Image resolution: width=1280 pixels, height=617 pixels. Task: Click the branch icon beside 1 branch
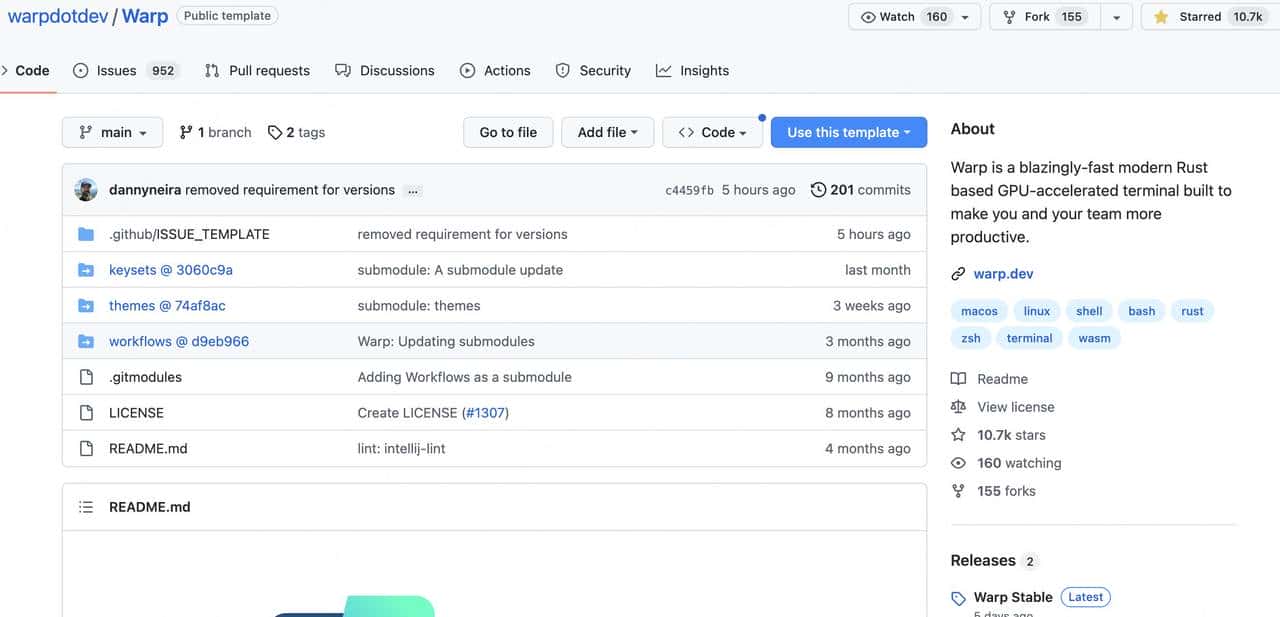pos(186,132)
